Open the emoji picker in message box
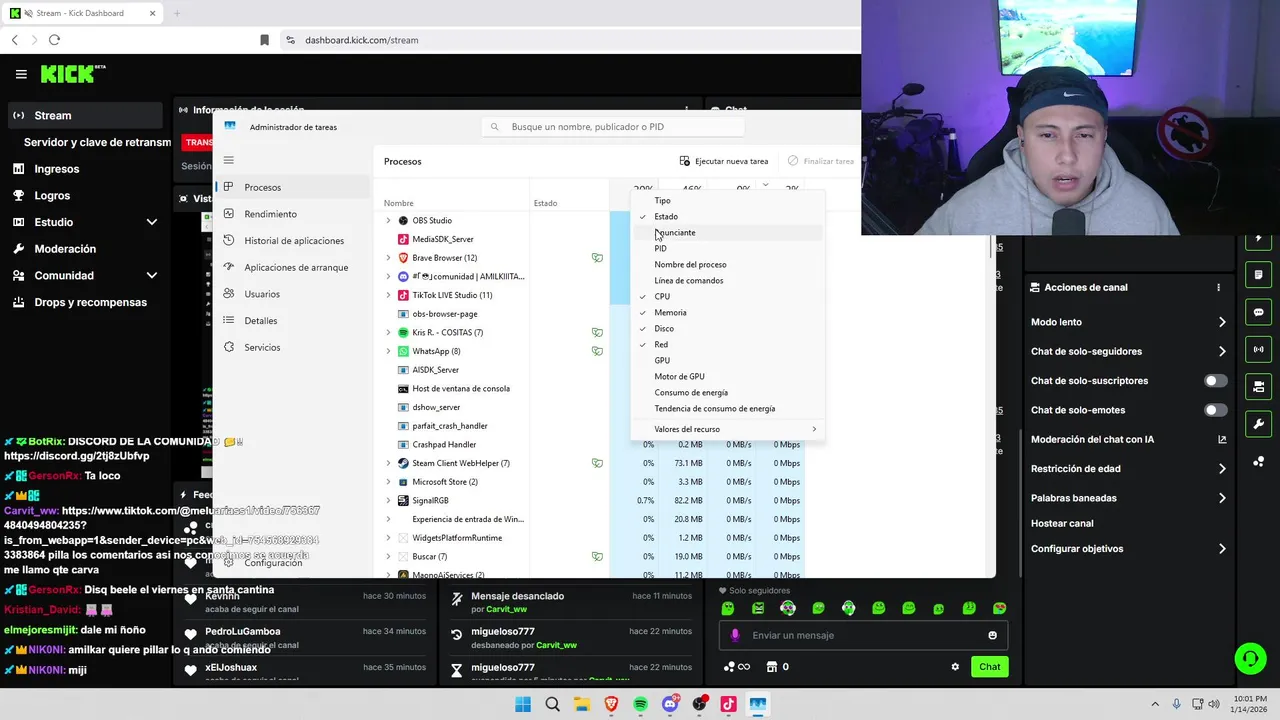This screenshot has width=1280, height=720. point(992,635)
